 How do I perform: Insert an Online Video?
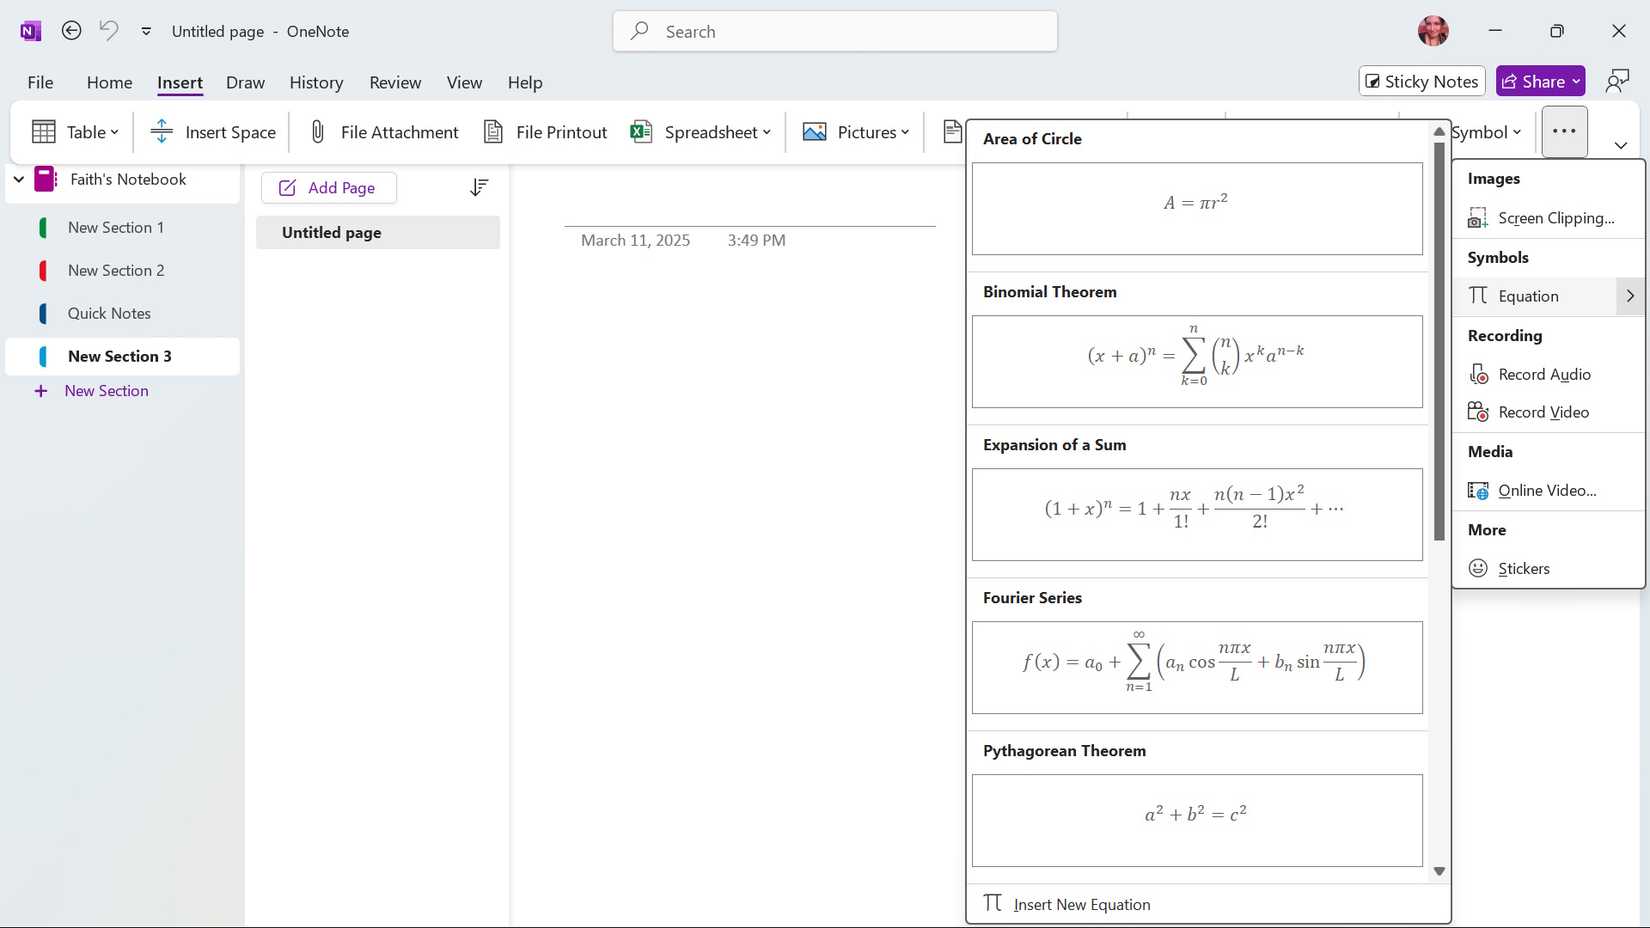(1546, 490)
